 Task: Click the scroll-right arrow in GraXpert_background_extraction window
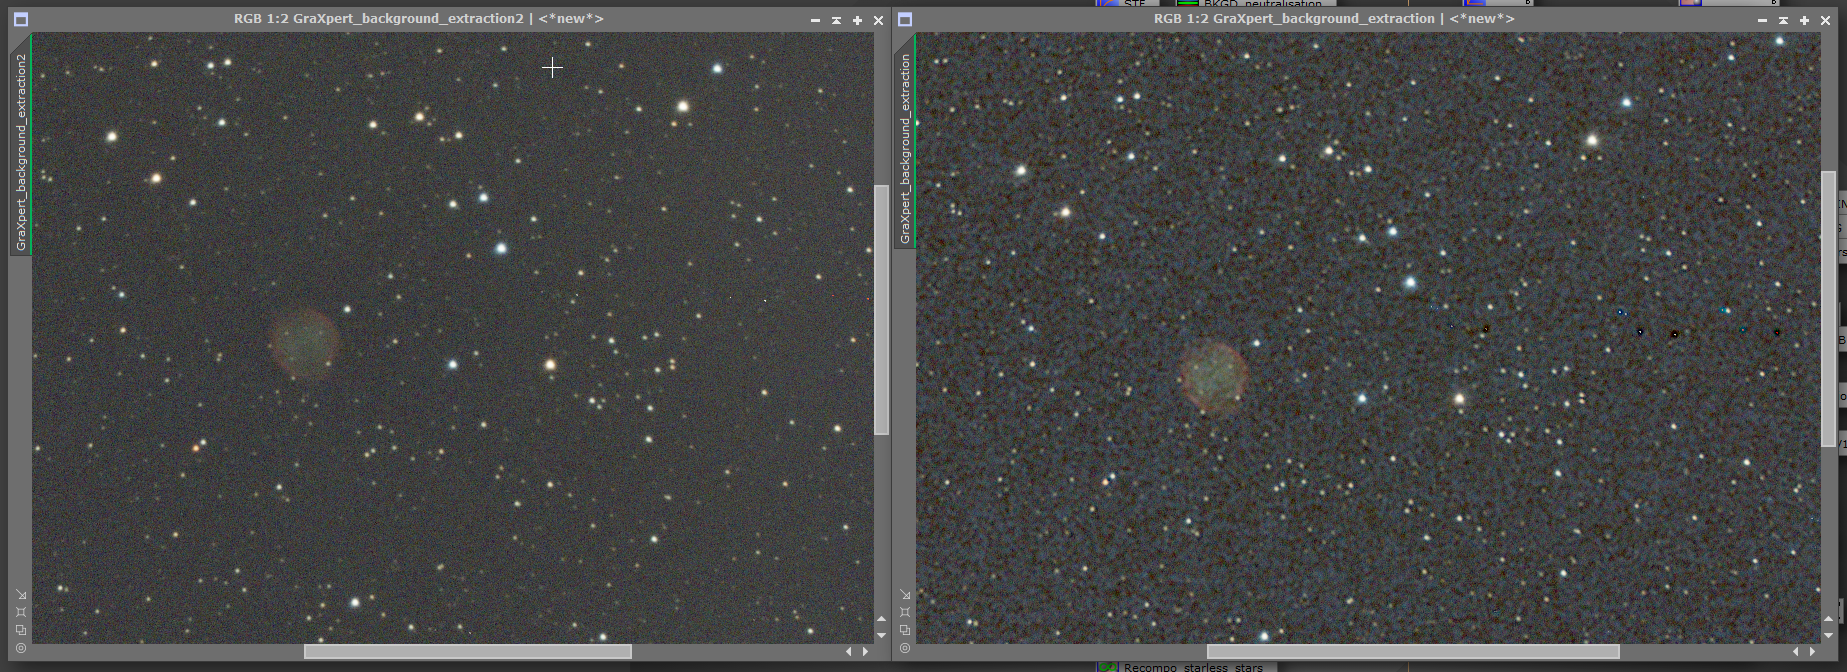(1812, 651)
